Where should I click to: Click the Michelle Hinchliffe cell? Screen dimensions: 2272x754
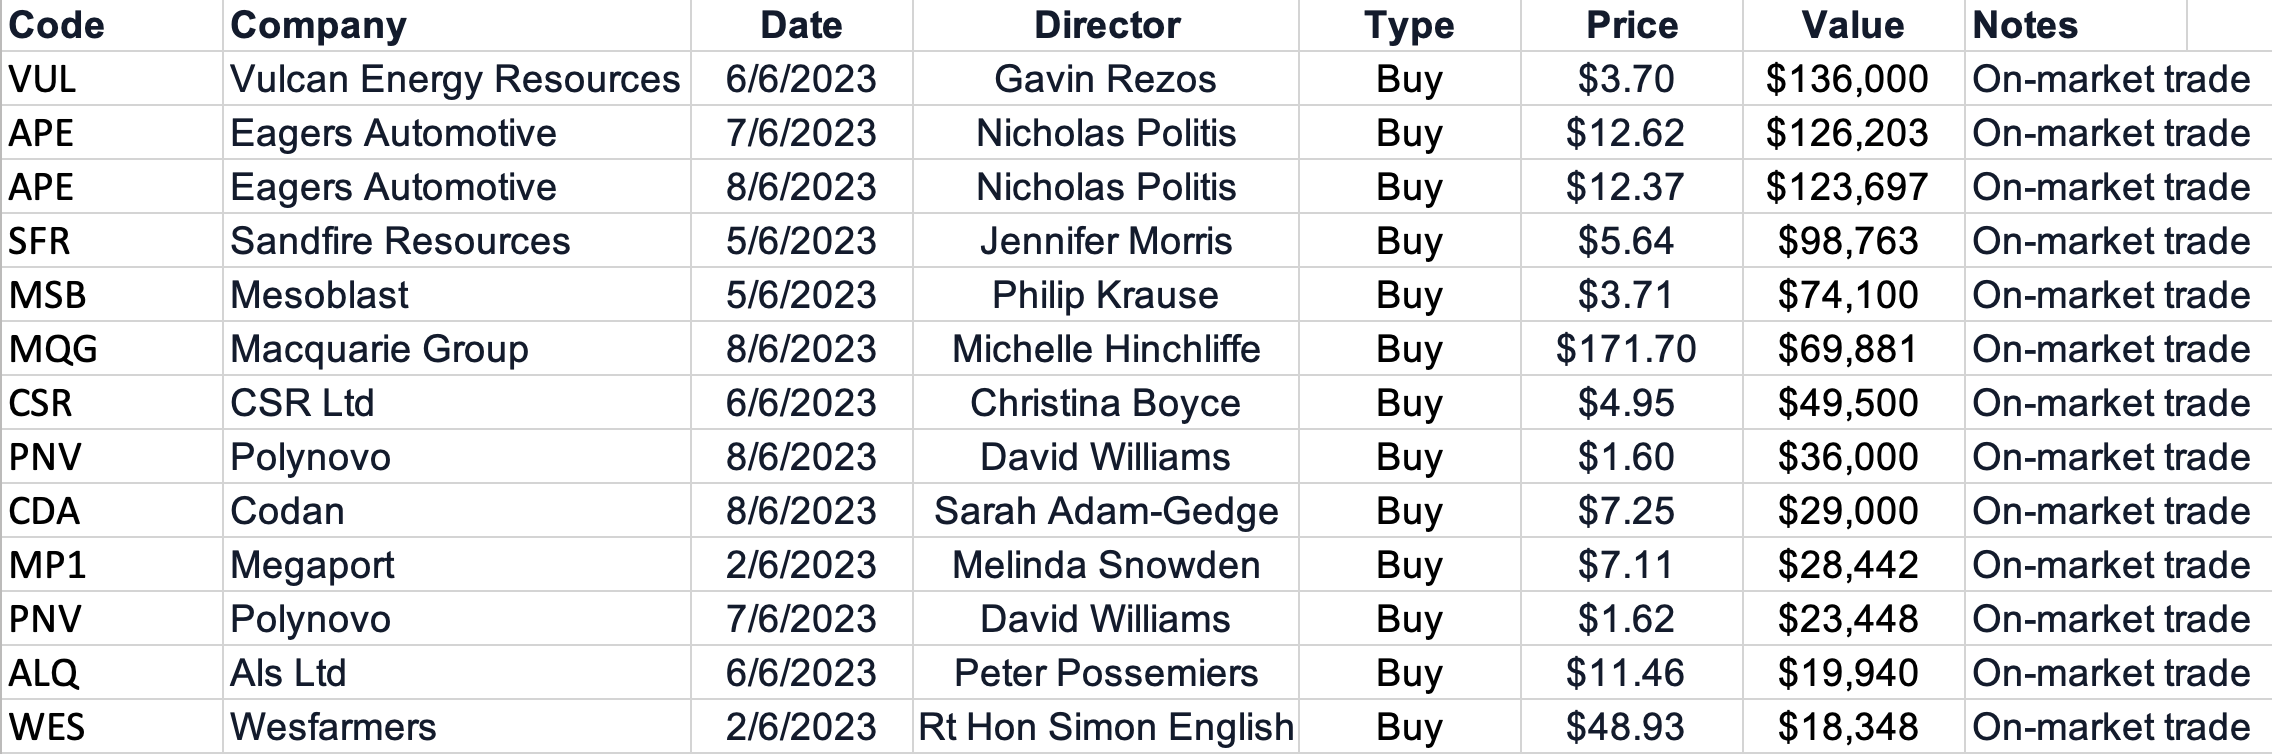(1105, 350)
